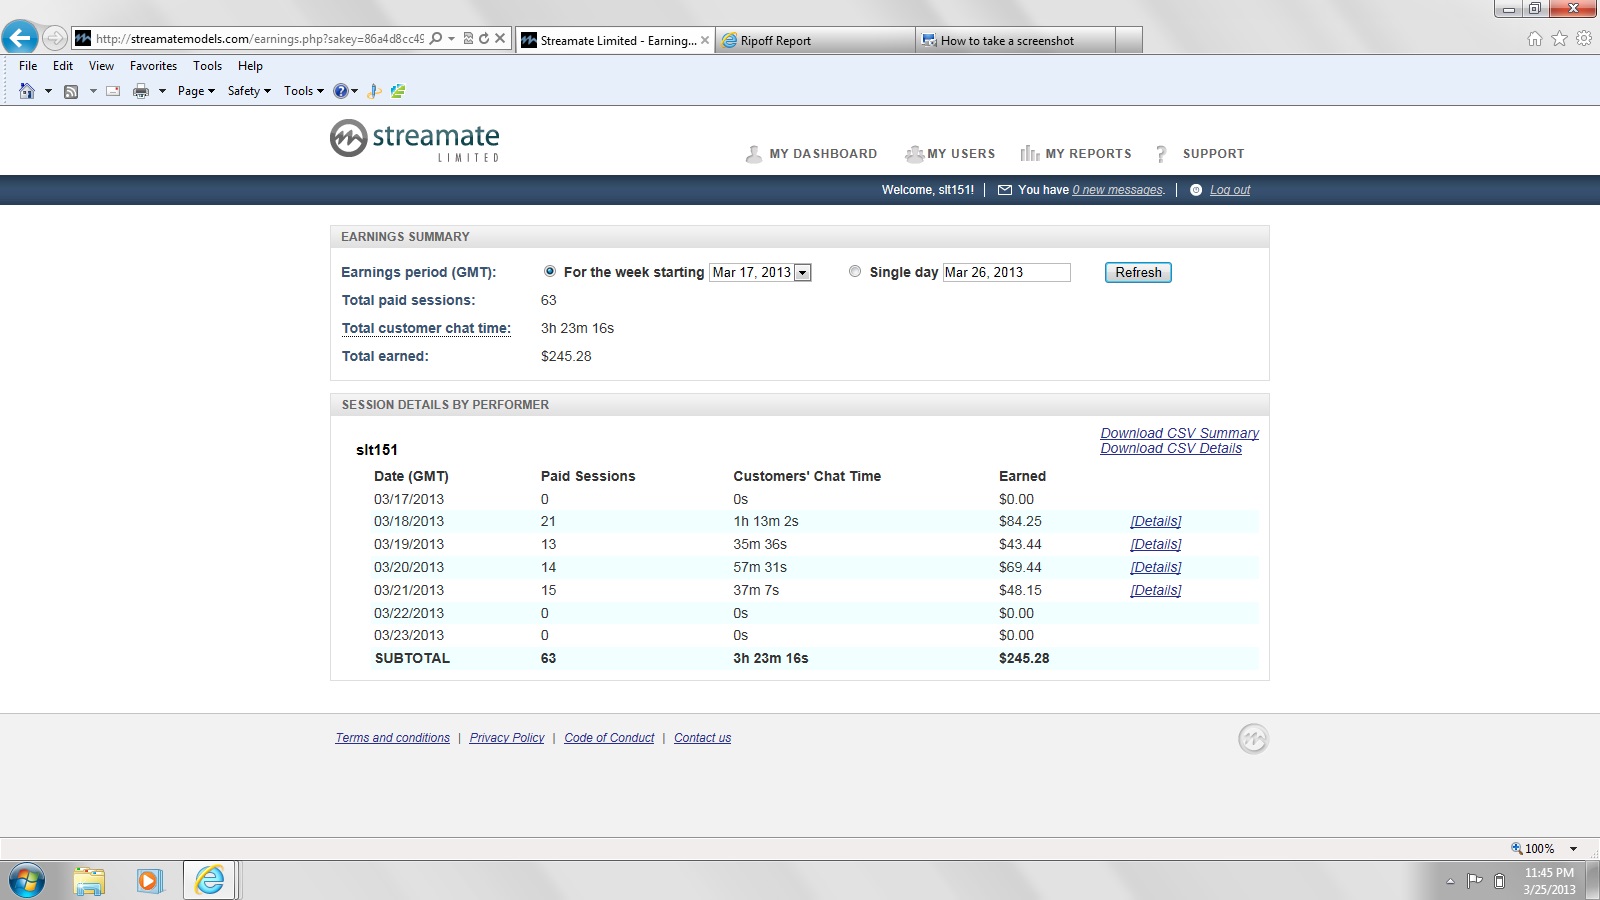Viewport: 1600px width, 900px height.
Task: Click the browser forward arrow
Action: pyautogui.click(x=55, y=39)
